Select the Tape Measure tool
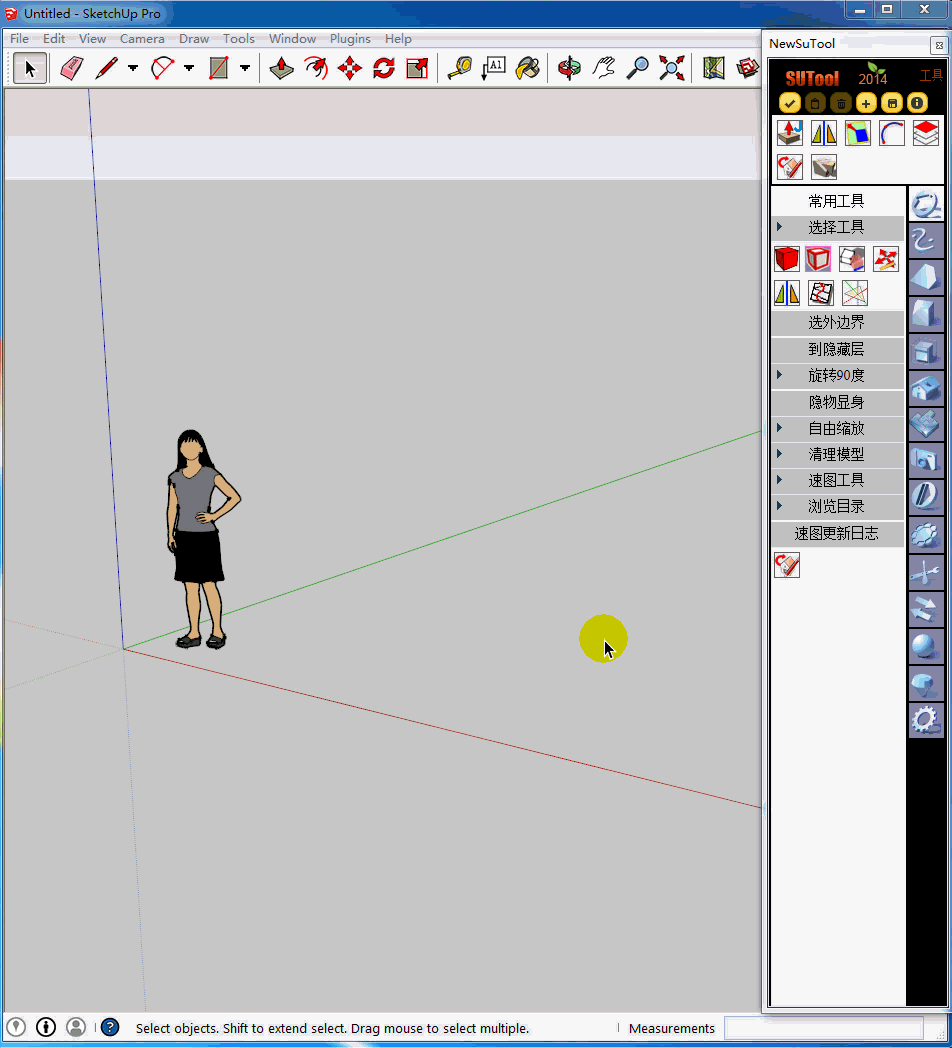Image resolution: width=952 pixels, height=1048 pixels. (460, 68)
